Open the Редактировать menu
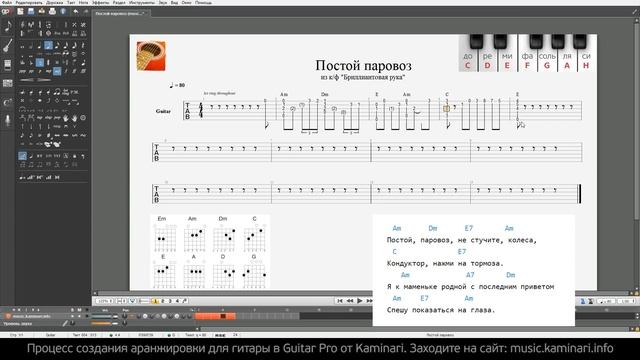 click(29, 2)
